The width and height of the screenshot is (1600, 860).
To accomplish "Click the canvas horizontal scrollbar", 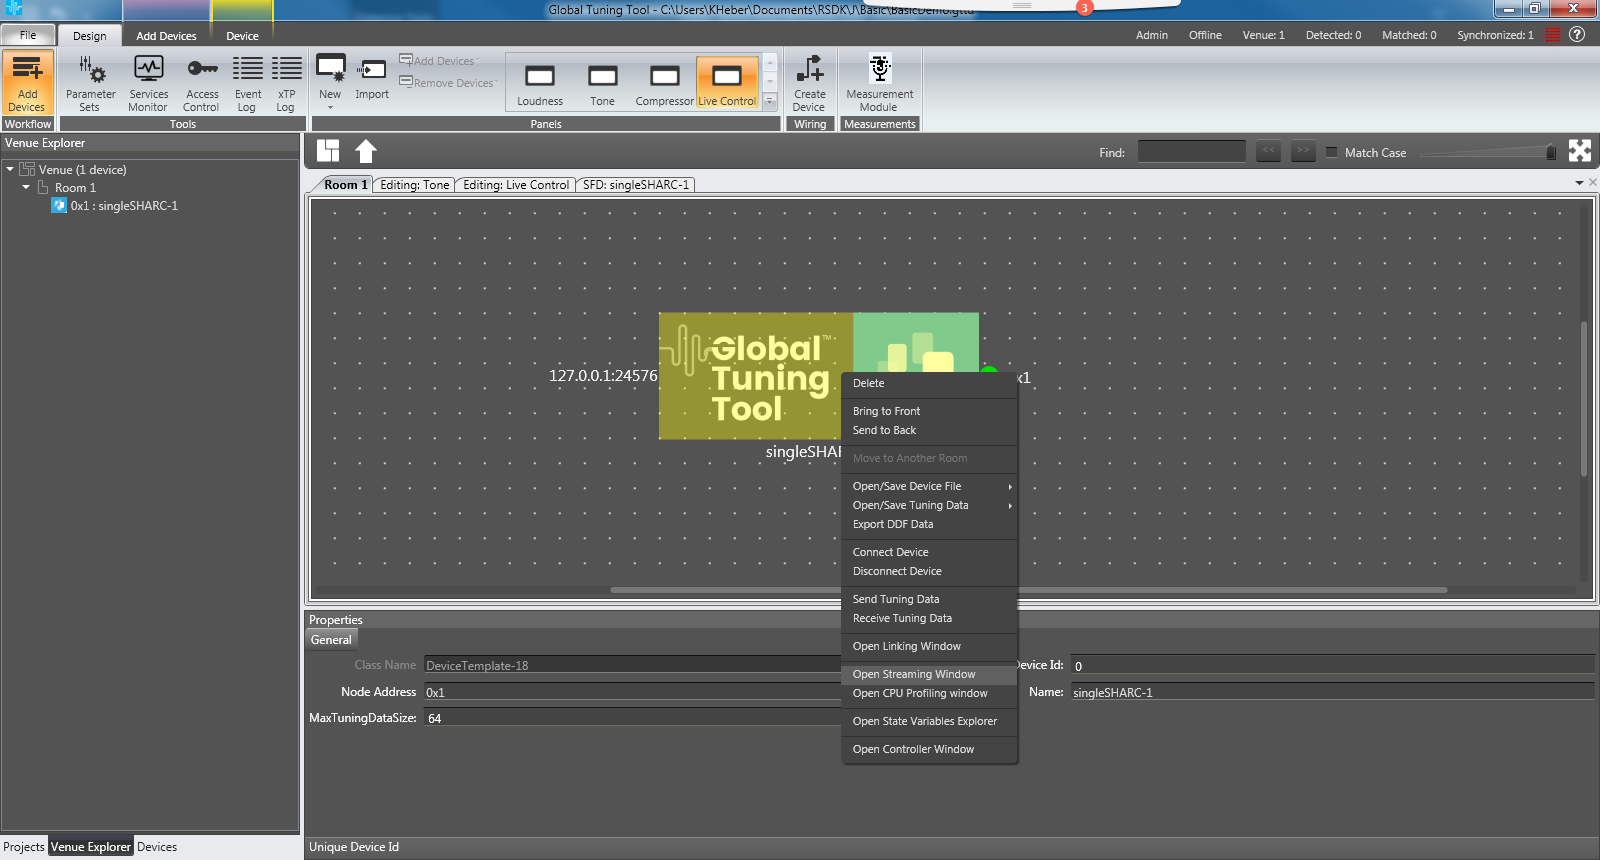I will (x=1029, y=590).
